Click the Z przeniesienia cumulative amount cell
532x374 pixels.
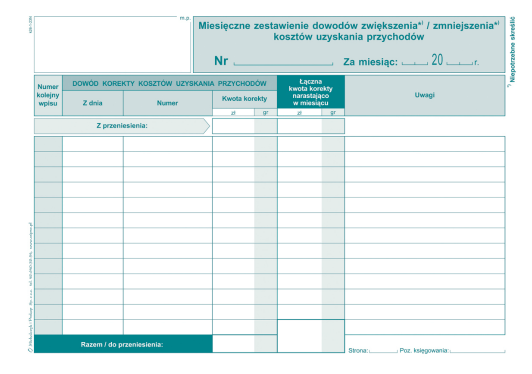click(311, 126)
